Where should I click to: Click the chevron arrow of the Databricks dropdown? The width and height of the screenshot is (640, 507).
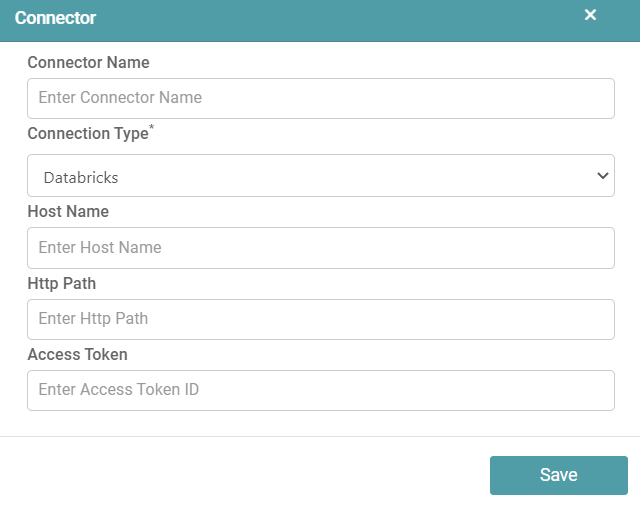(x=602, y=176)
